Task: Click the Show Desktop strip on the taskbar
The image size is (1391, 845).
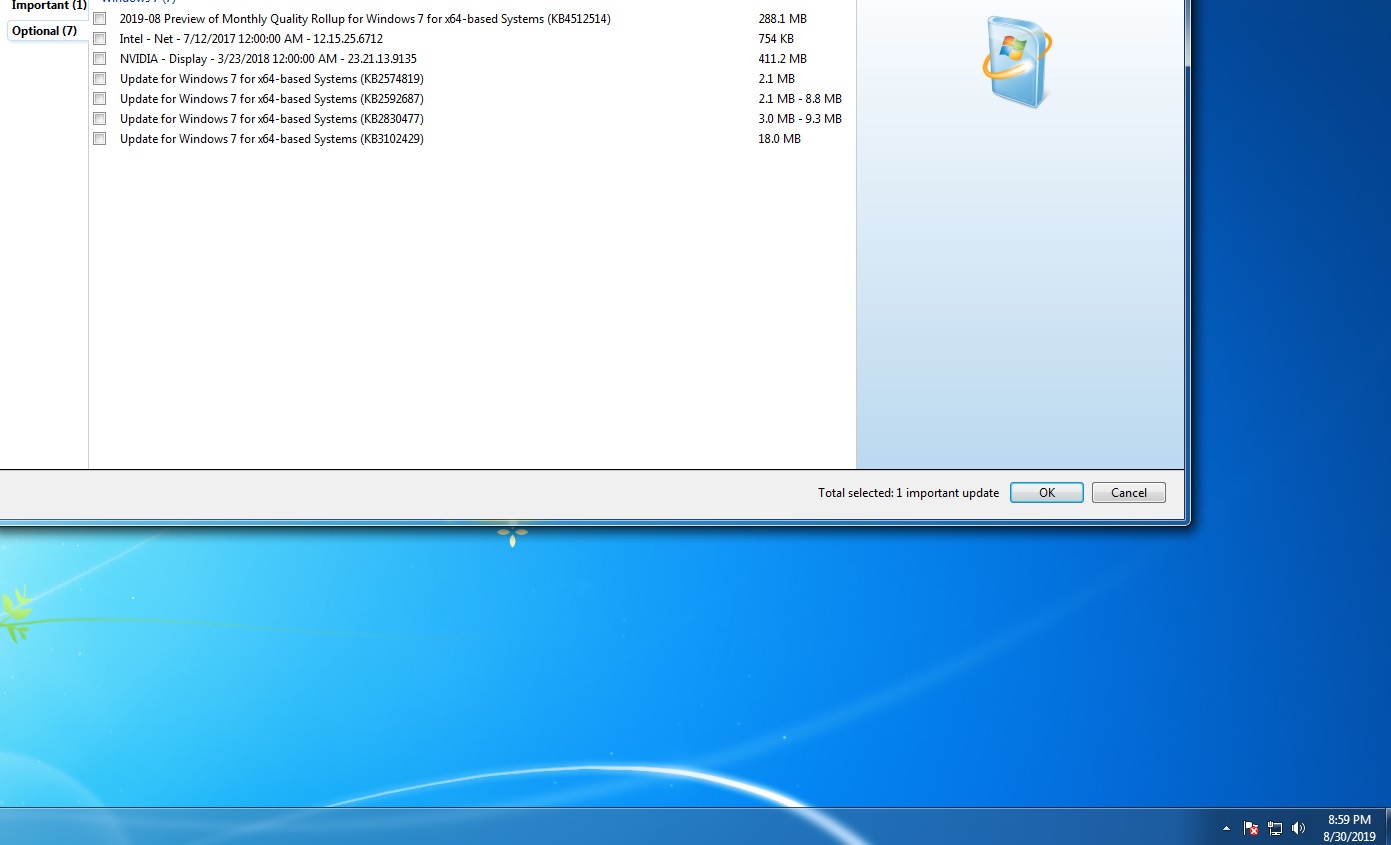Action: (x=1385, y=828)
